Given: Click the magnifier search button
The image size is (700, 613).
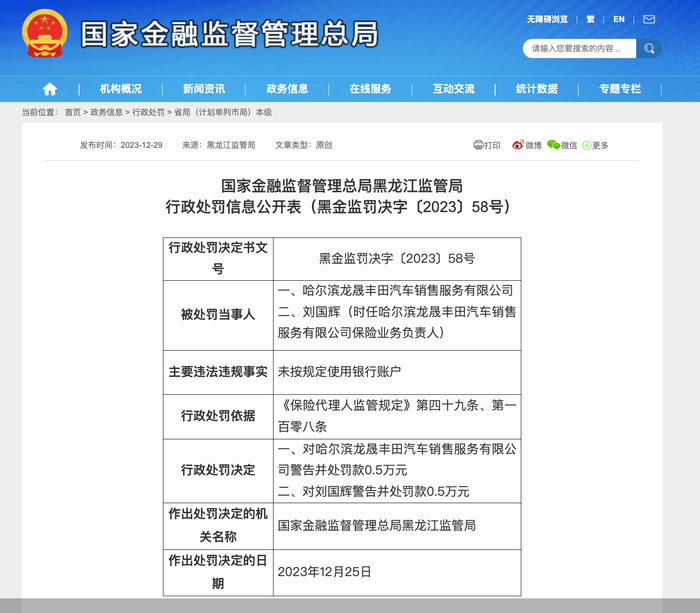Looking at the screenshot, I should pyautogui.click(x=649, y=48).
